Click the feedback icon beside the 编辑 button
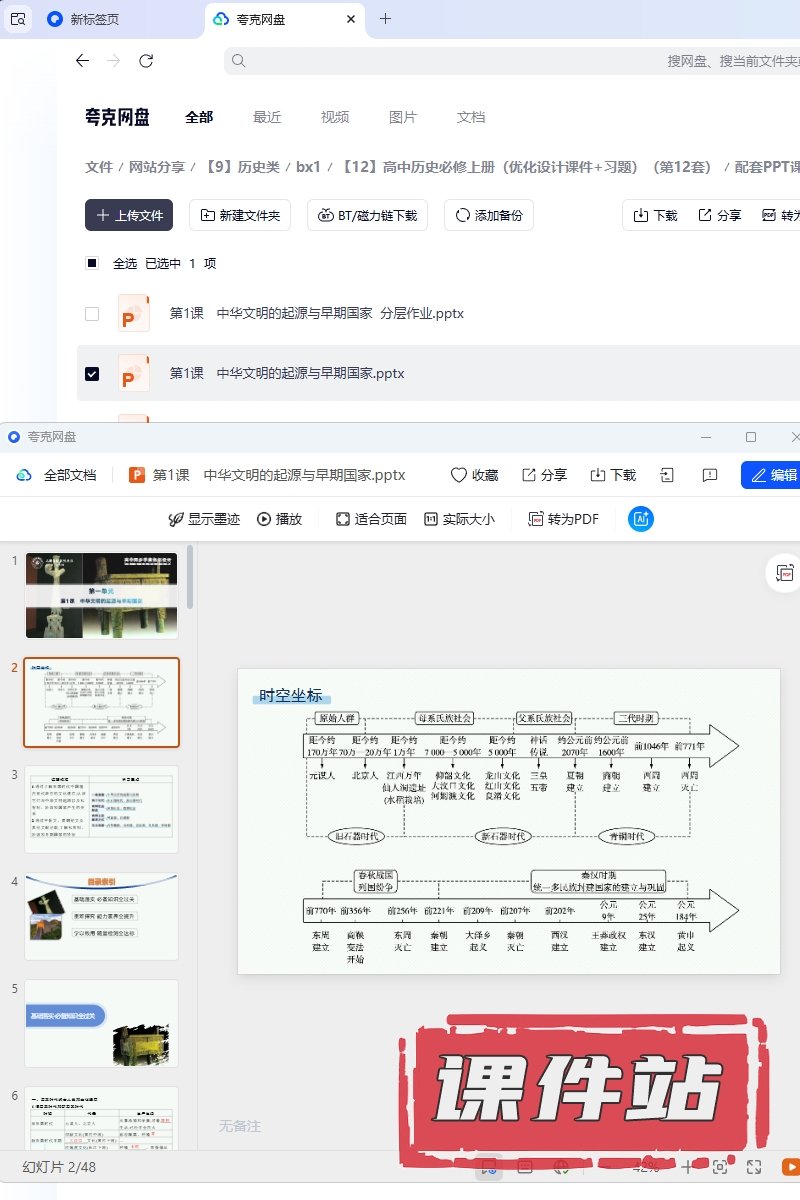 click(x=710, y=475)
